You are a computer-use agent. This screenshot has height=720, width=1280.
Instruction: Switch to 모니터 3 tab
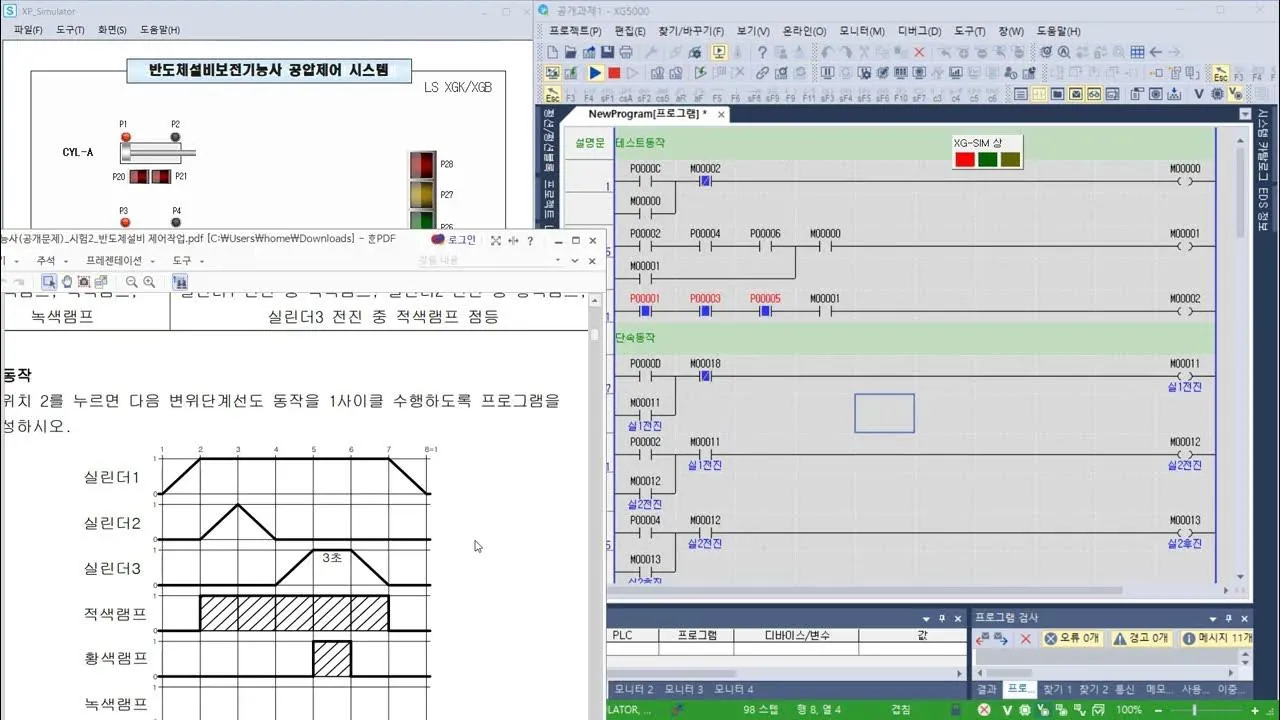pos(684,689)
